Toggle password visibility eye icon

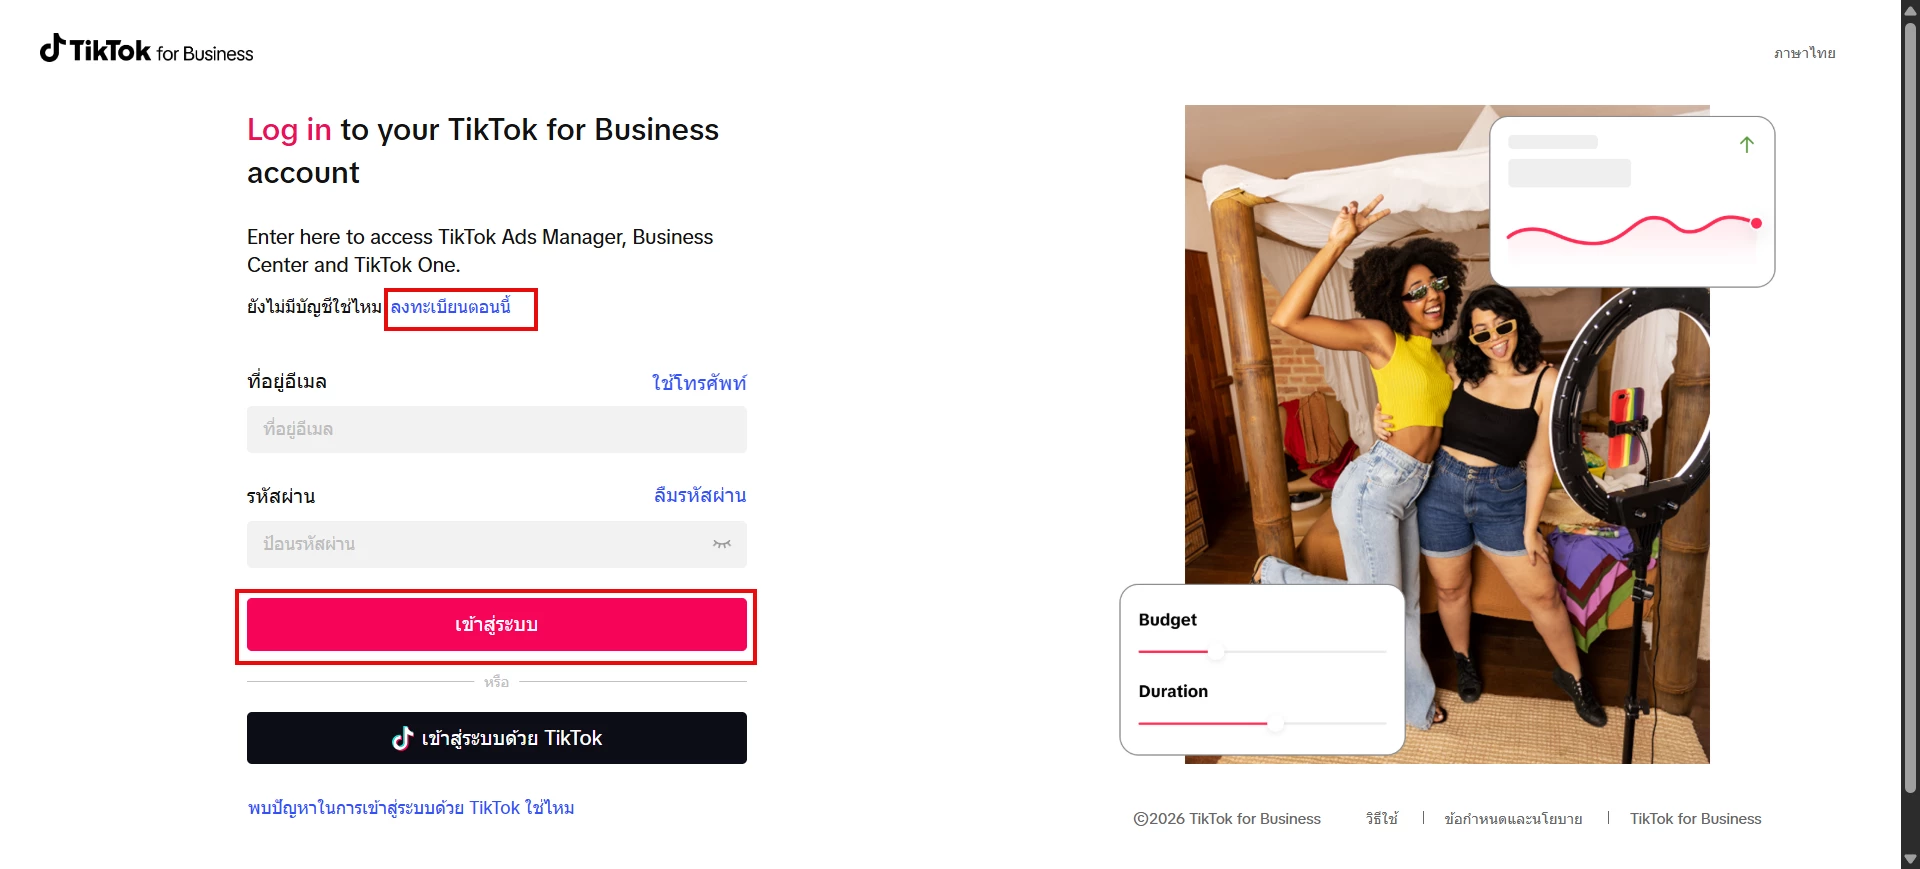(x=721, y=544)
